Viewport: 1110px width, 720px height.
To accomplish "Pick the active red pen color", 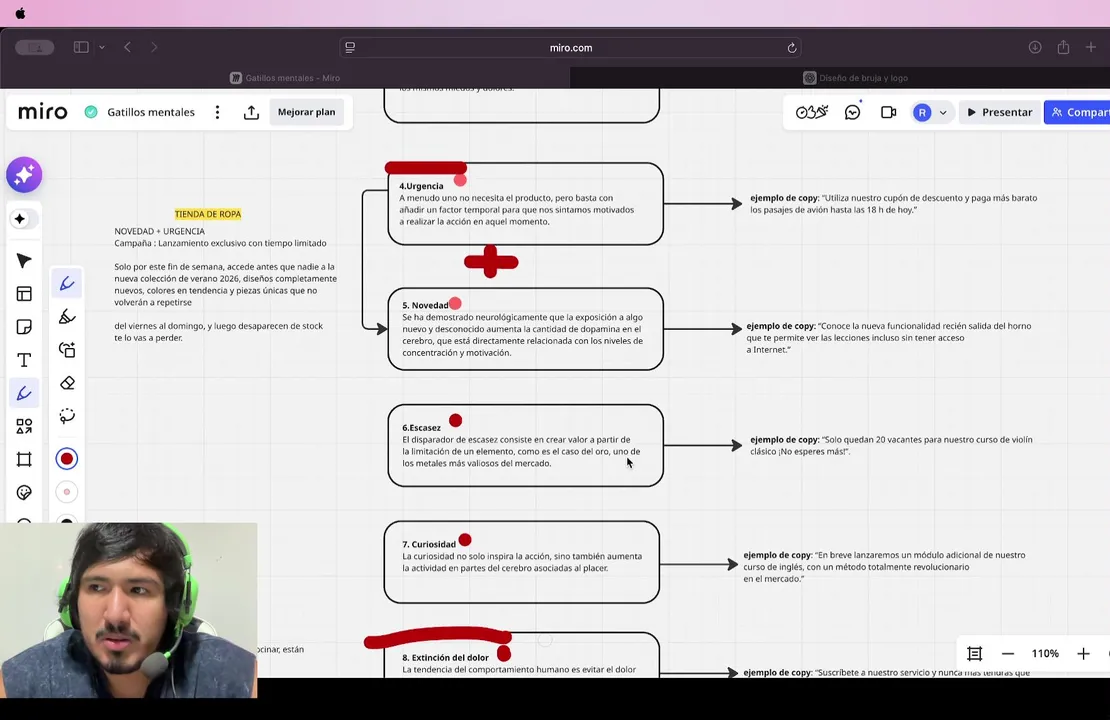I will coord(67,459).
